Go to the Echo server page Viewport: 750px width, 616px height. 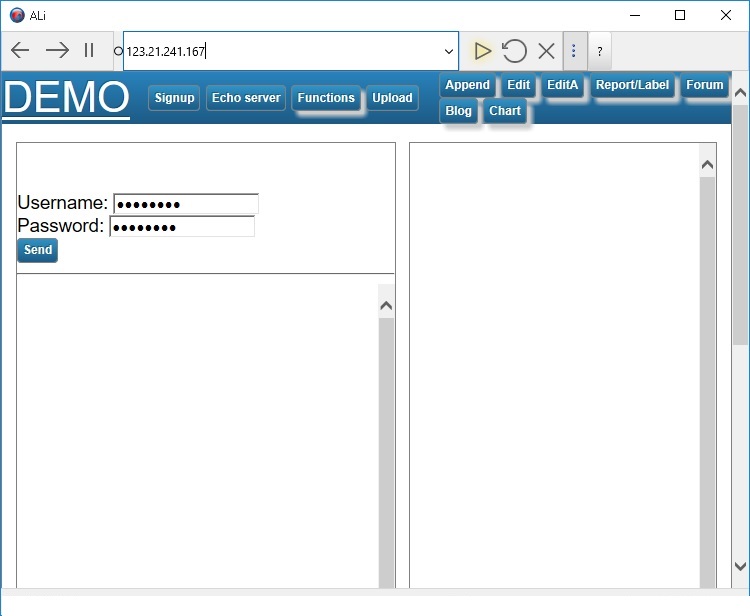[246, 98]
